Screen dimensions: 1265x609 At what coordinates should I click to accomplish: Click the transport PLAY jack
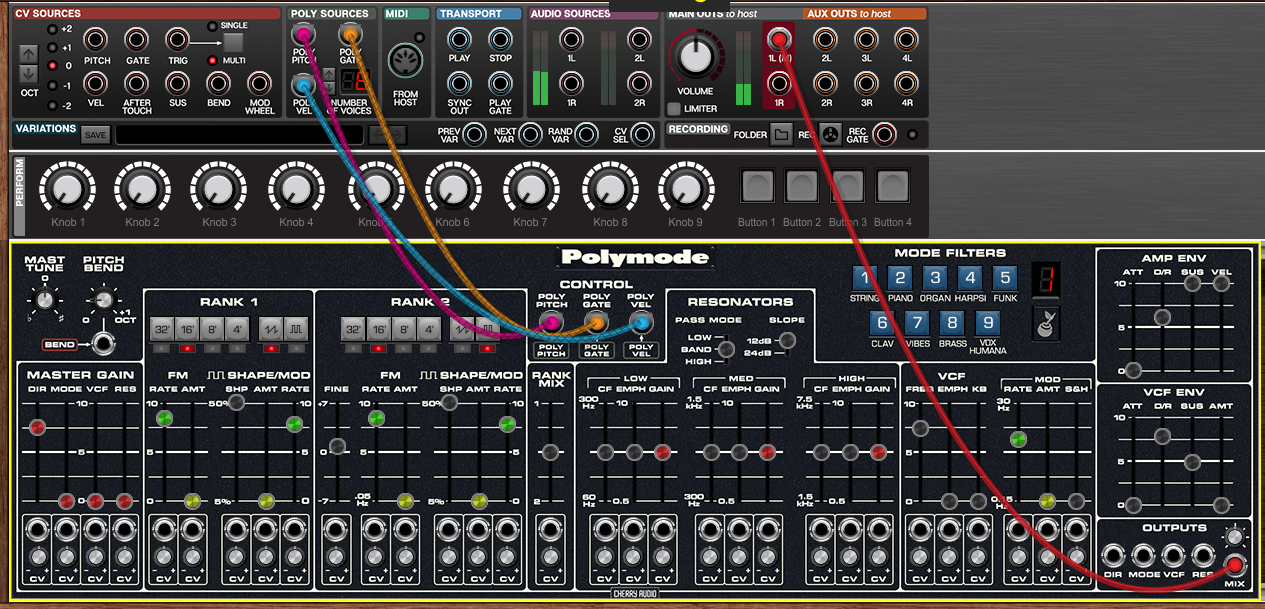(460, 40)
